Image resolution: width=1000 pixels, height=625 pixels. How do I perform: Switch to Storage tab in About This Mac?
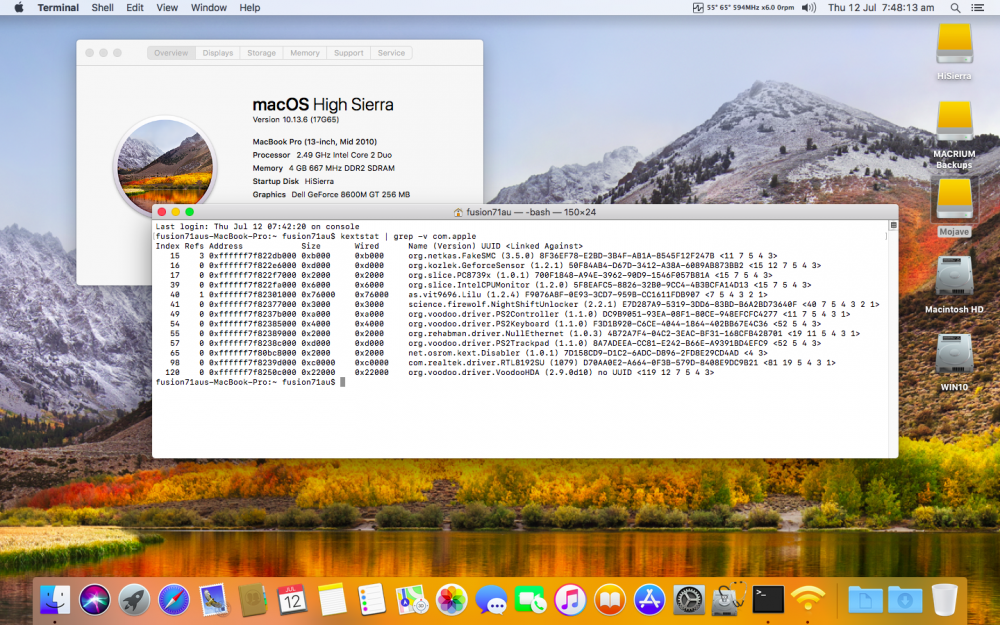261,53
